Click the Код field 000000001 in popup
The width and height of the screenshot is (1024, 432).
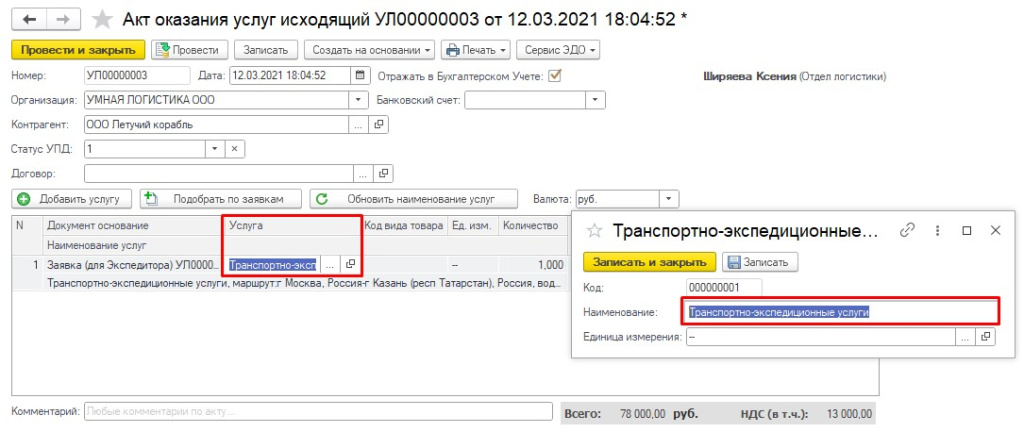[724, 287]
